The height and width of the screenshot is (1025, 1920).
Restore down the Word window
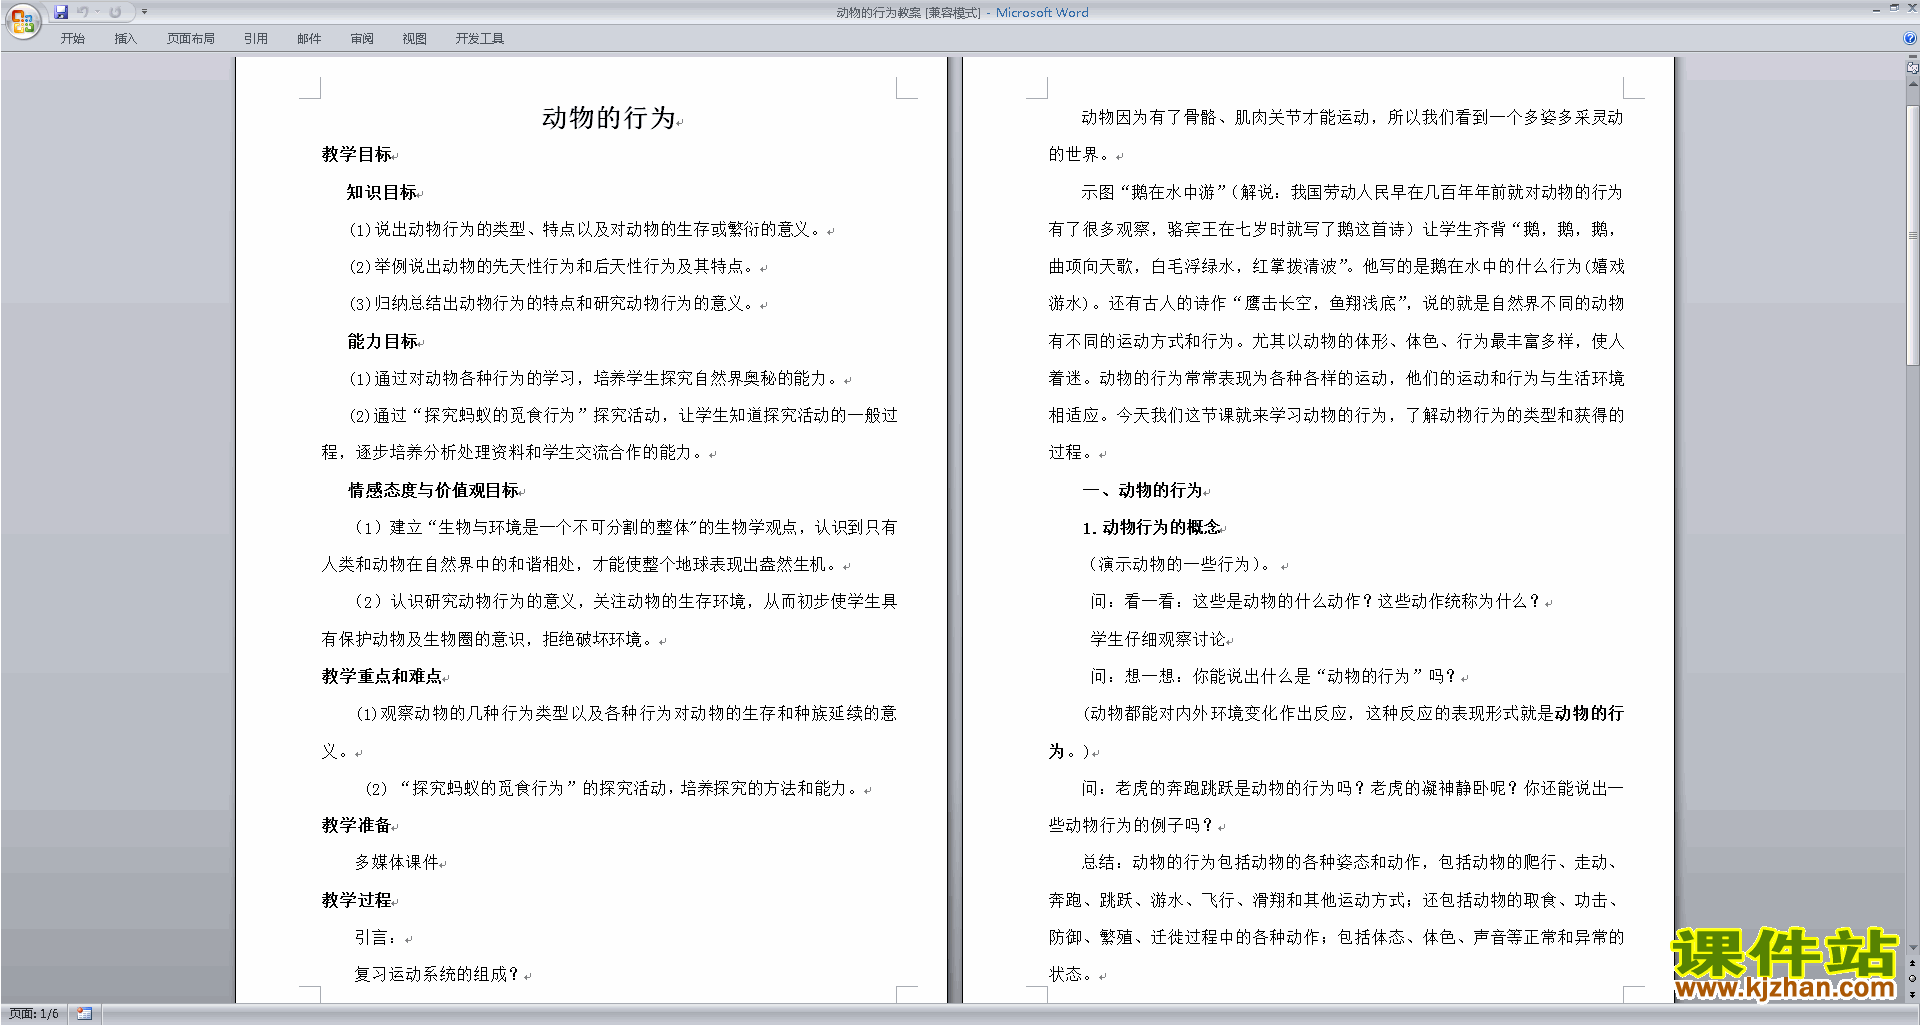1894,8
